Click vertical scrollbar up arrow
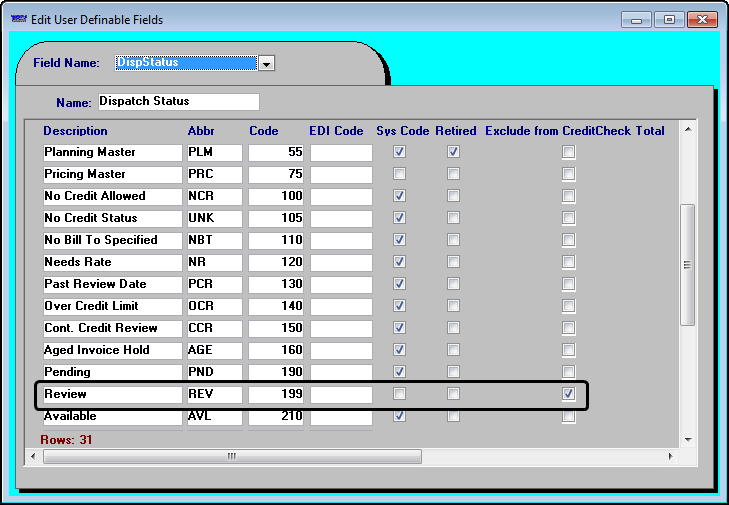729x505 pixels. (687, 130)
